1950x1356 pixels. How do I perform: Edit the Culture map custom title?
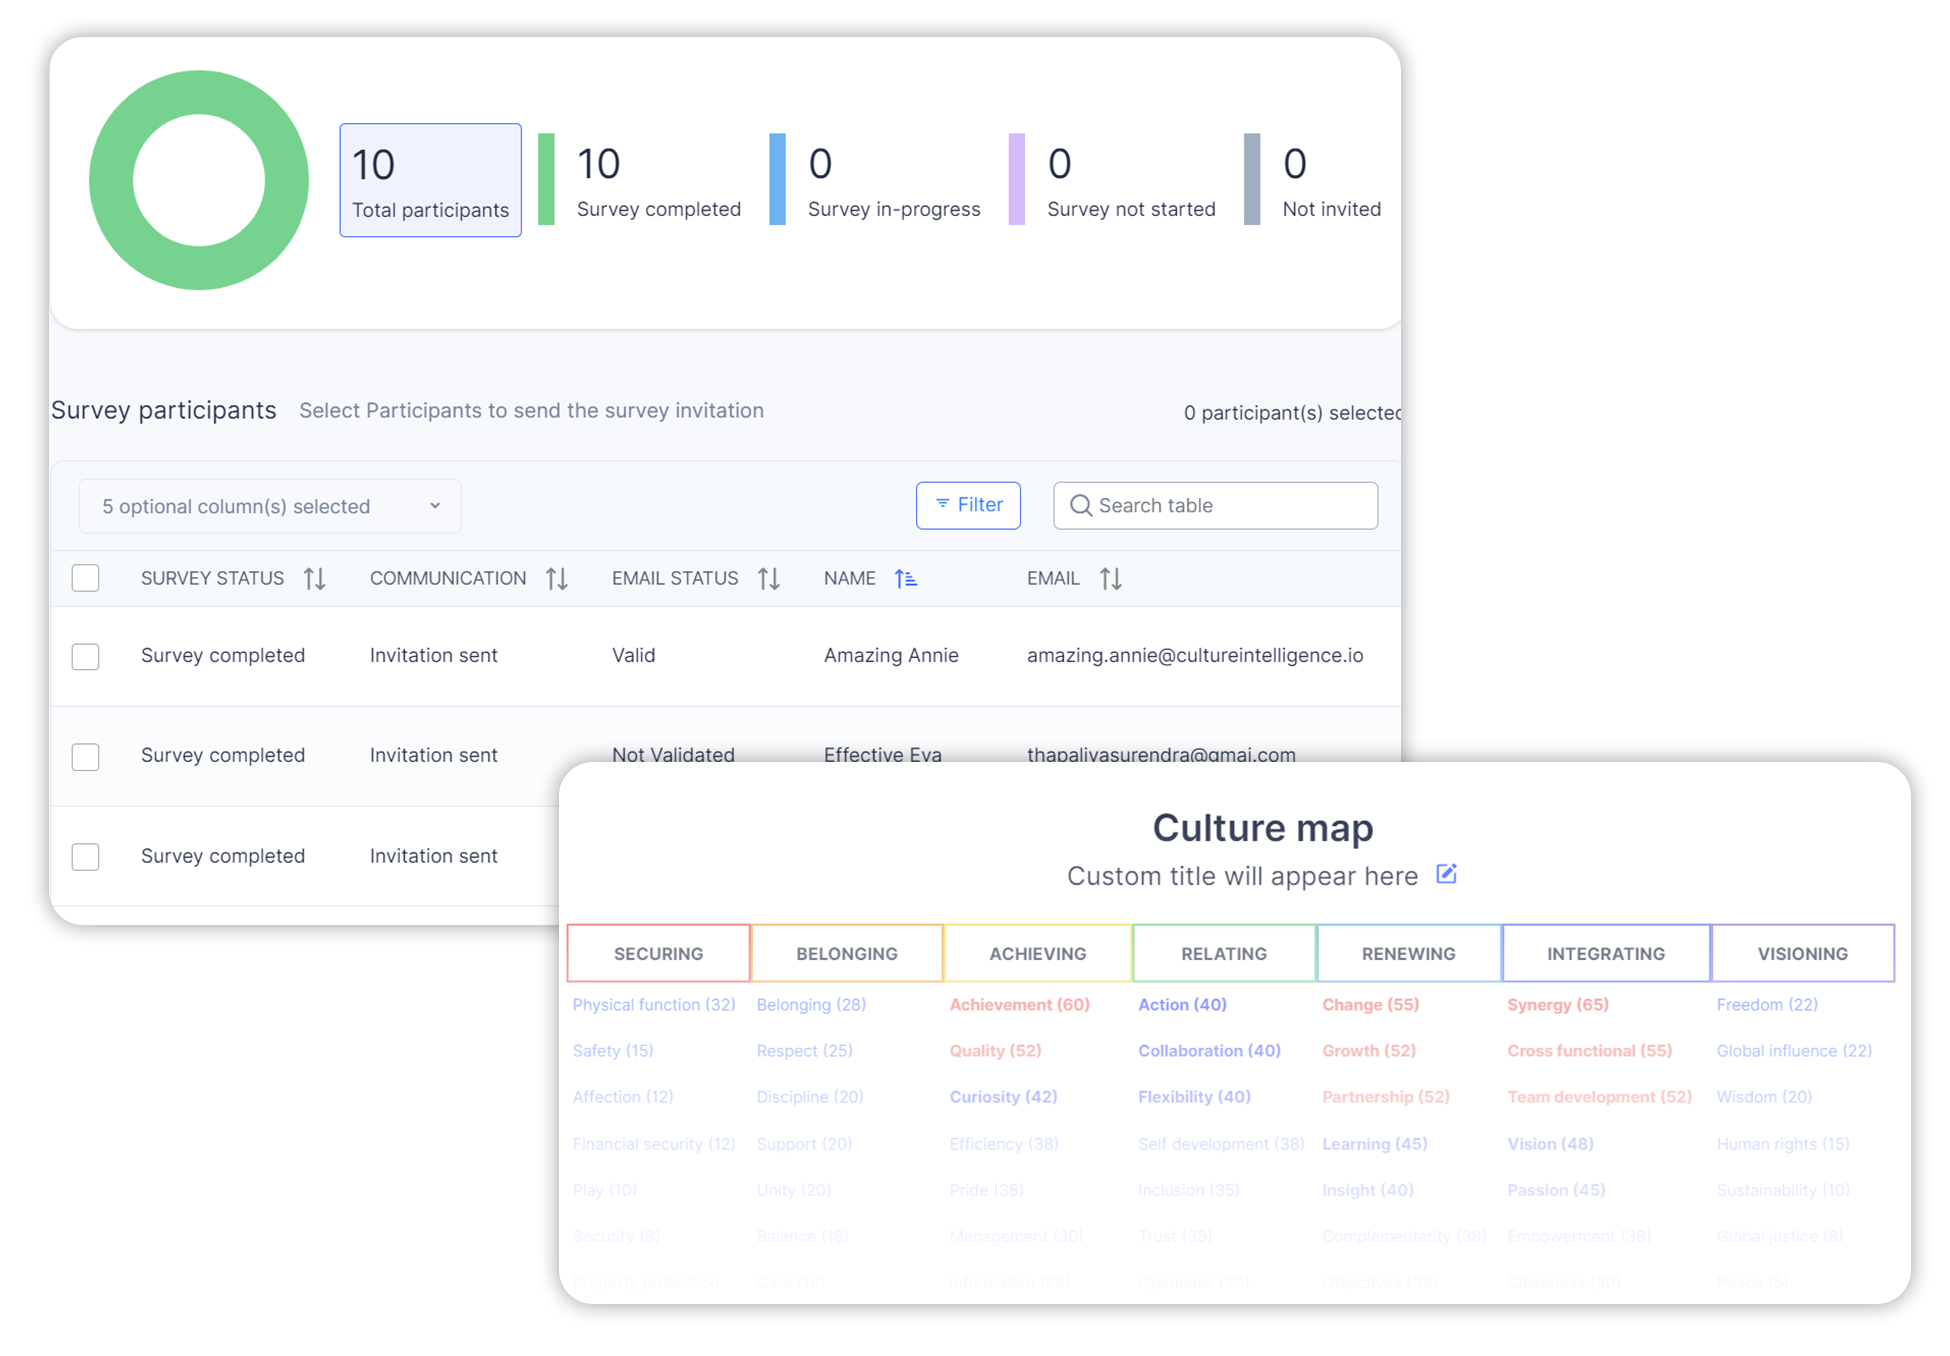click(1446, 874)
